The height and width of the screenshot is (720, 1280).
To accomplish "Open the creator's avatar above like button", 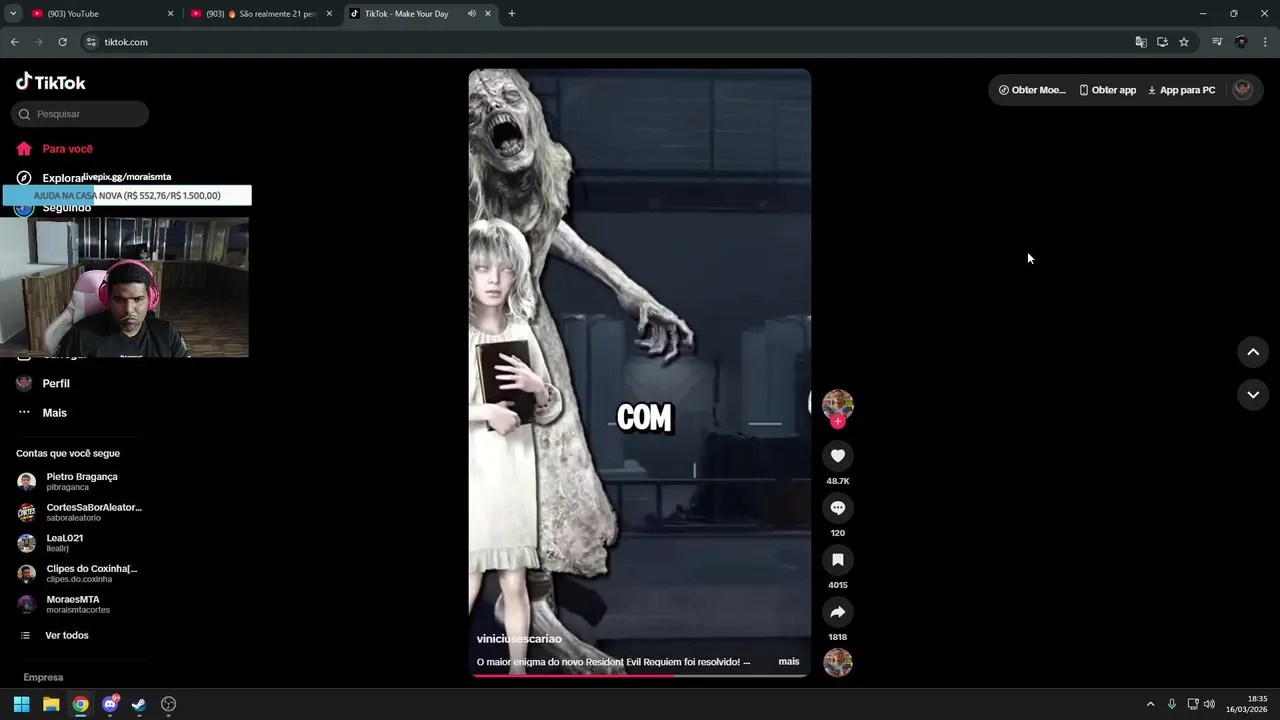I will coord(838,404).
